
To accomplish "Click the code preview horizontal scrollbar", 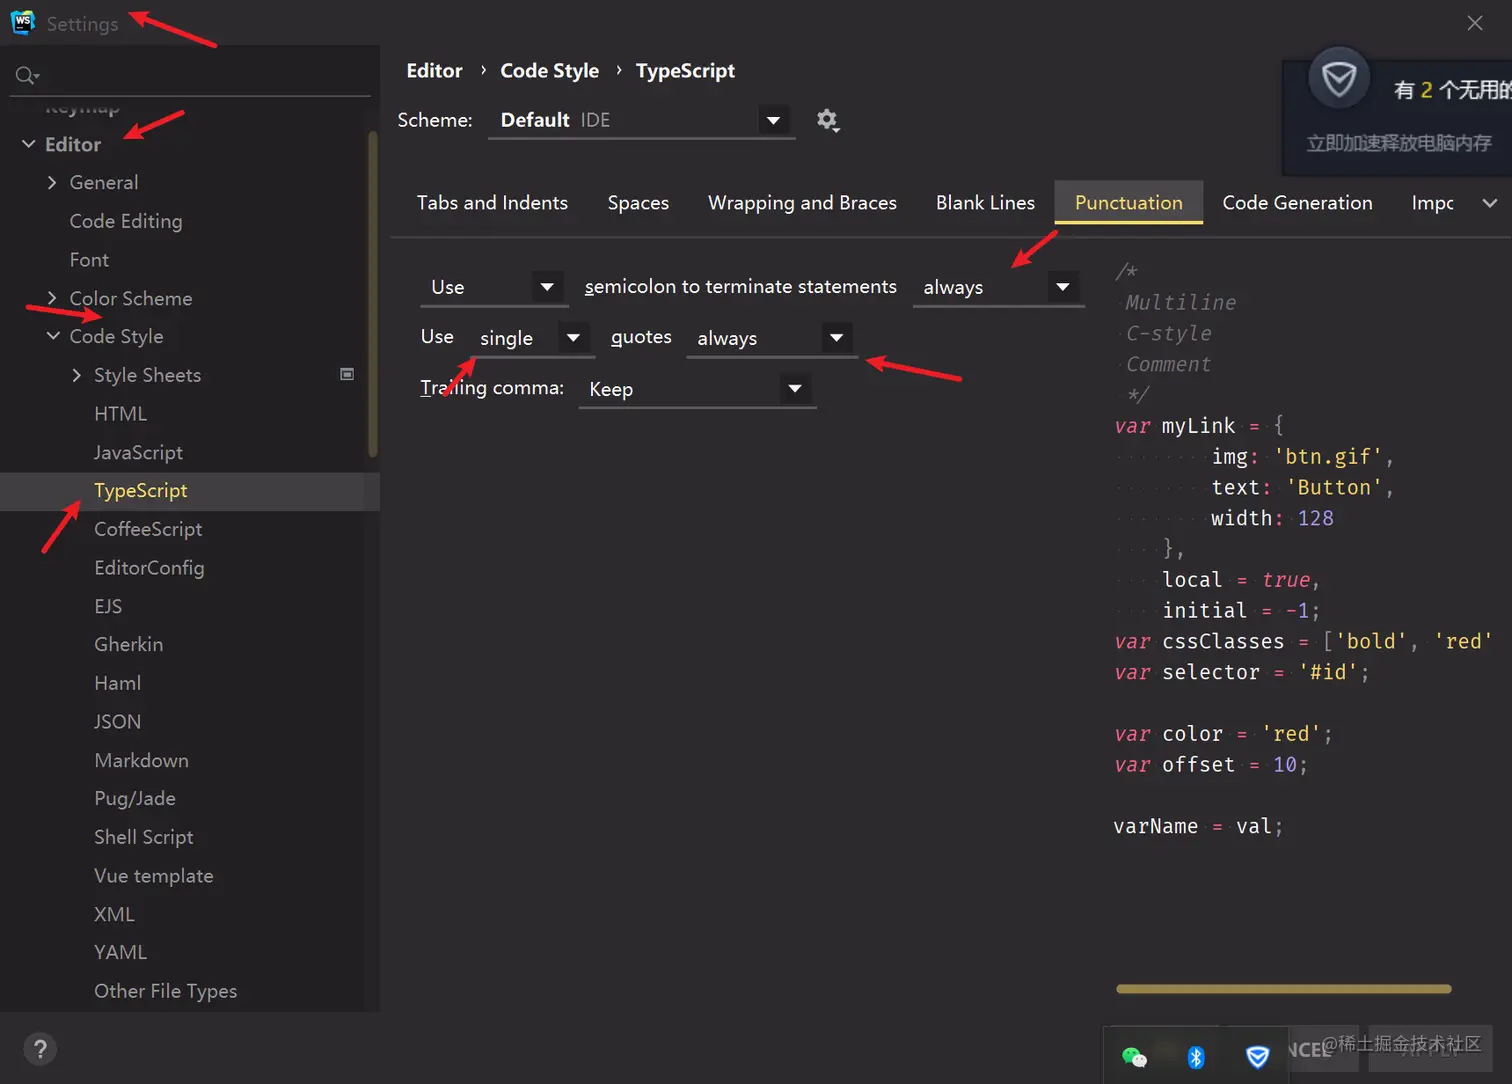I will 1283,989.
